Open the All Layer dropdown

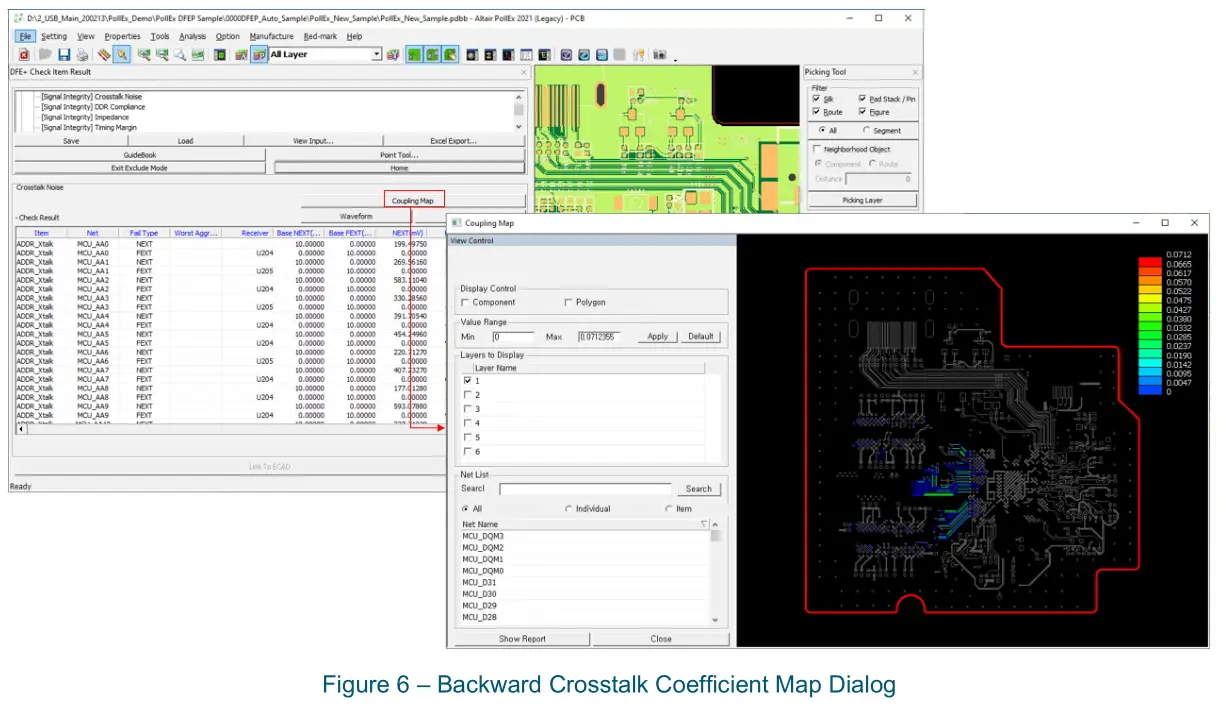[376, 55]
